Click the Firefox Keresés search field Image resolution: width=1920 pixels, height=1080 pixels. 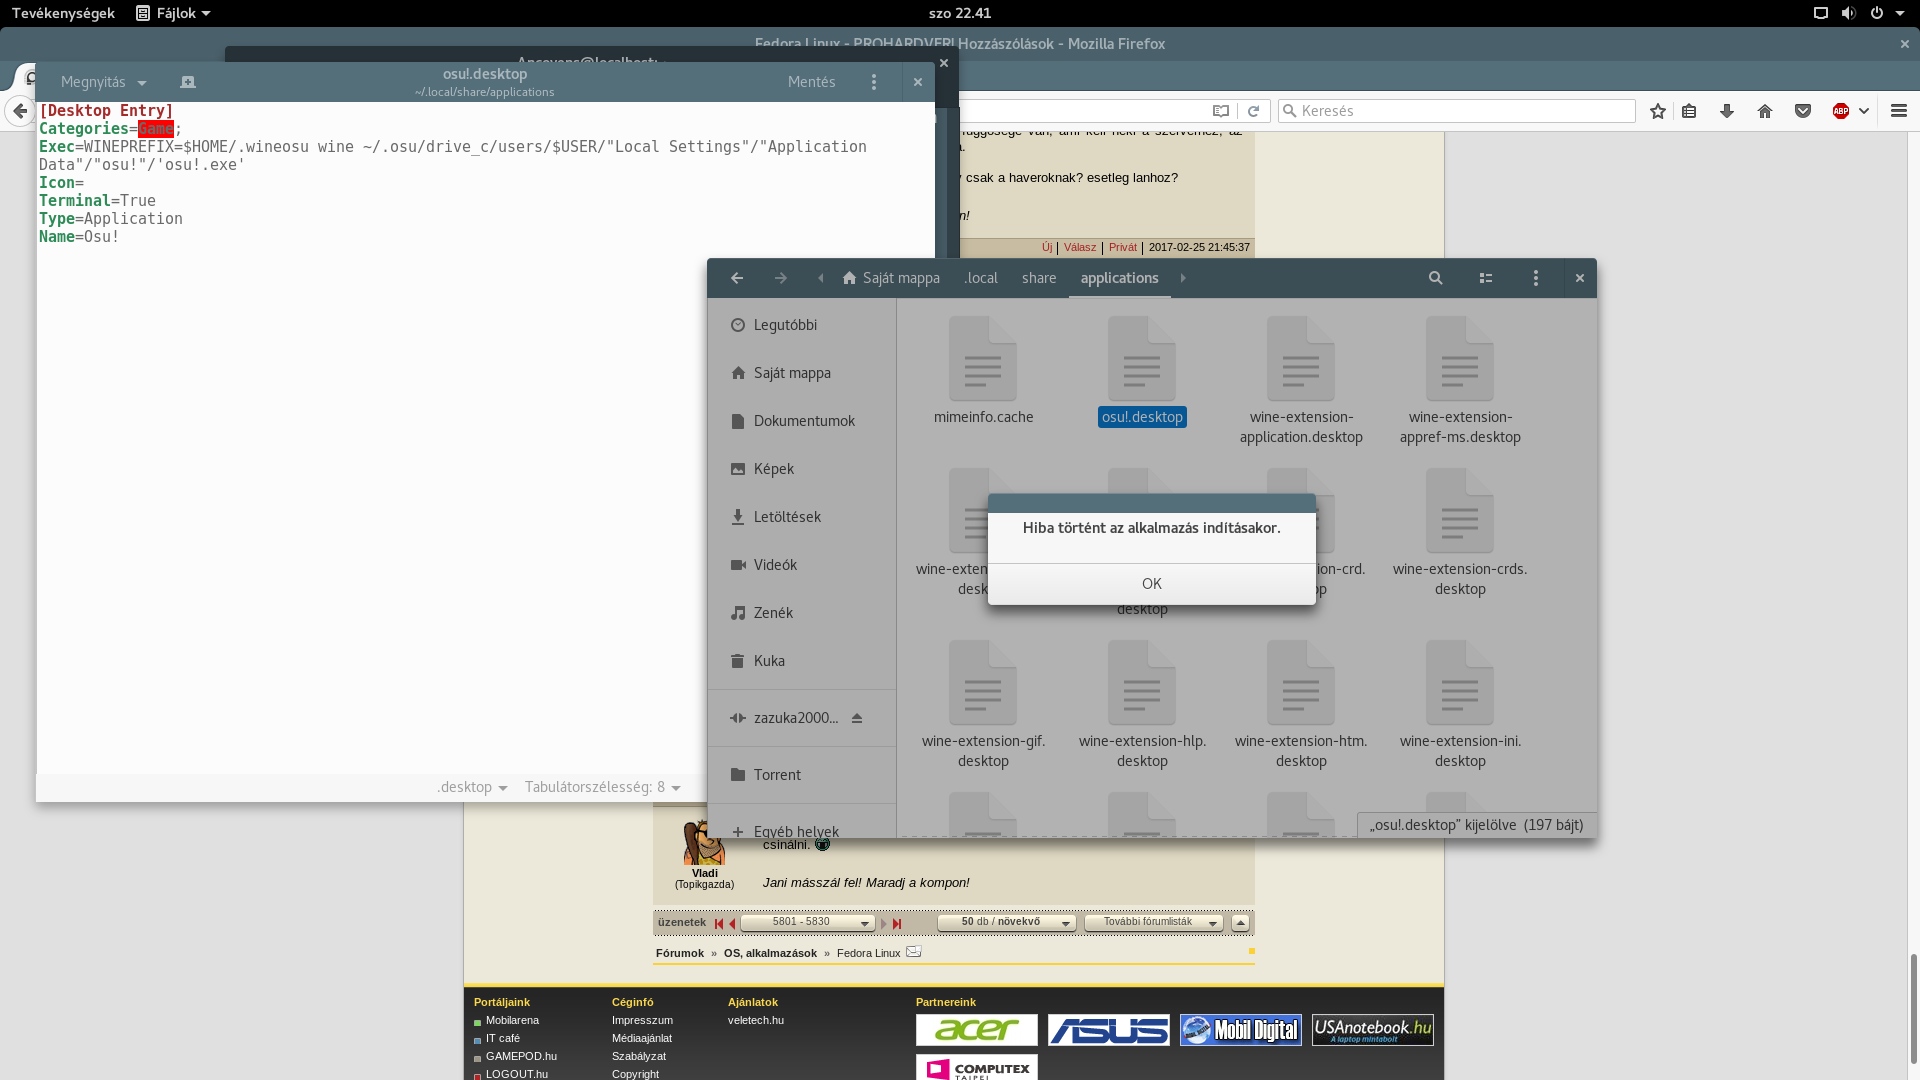(1456, 111)
